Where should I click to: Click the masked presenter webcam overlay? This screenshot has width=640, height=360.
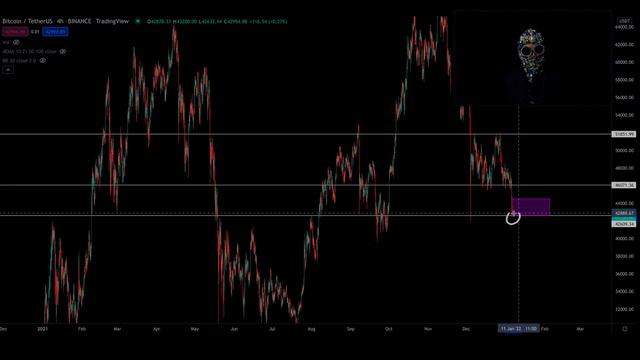point(532,58)
